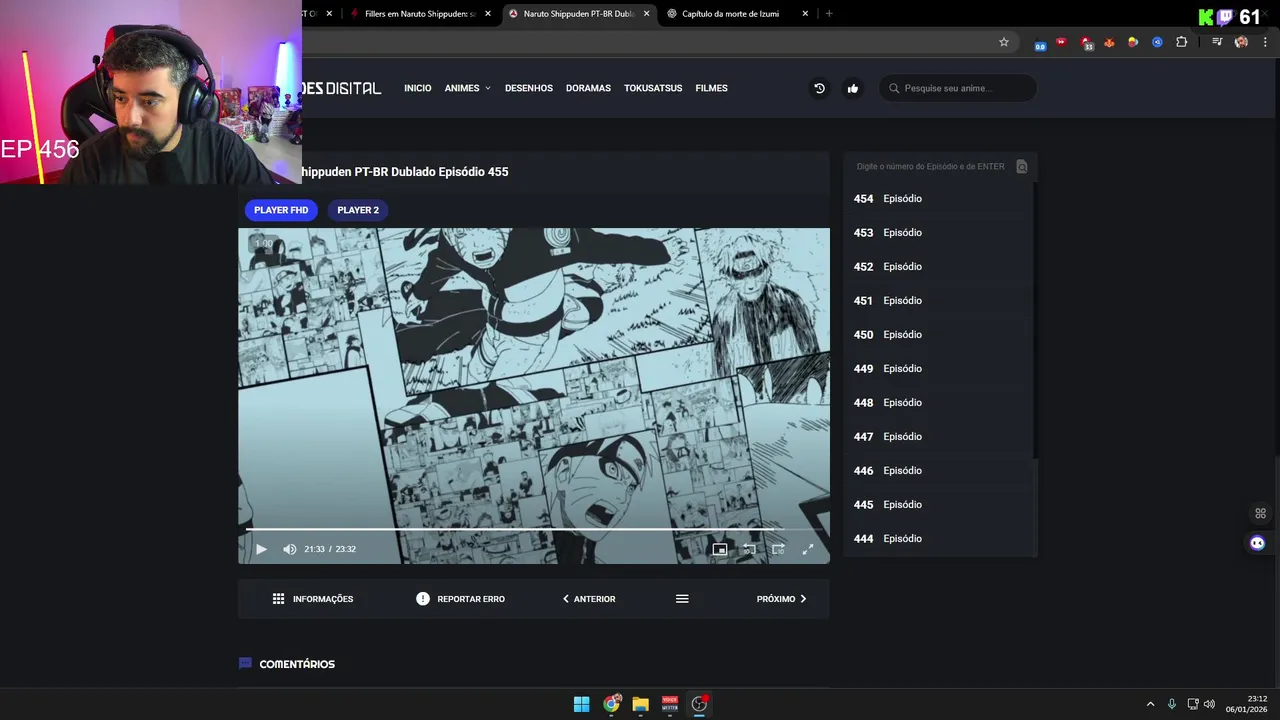Screen dimensions: 1280x720
Task: Open picture-in-picture mode in the player
Action: coord(719,549)
